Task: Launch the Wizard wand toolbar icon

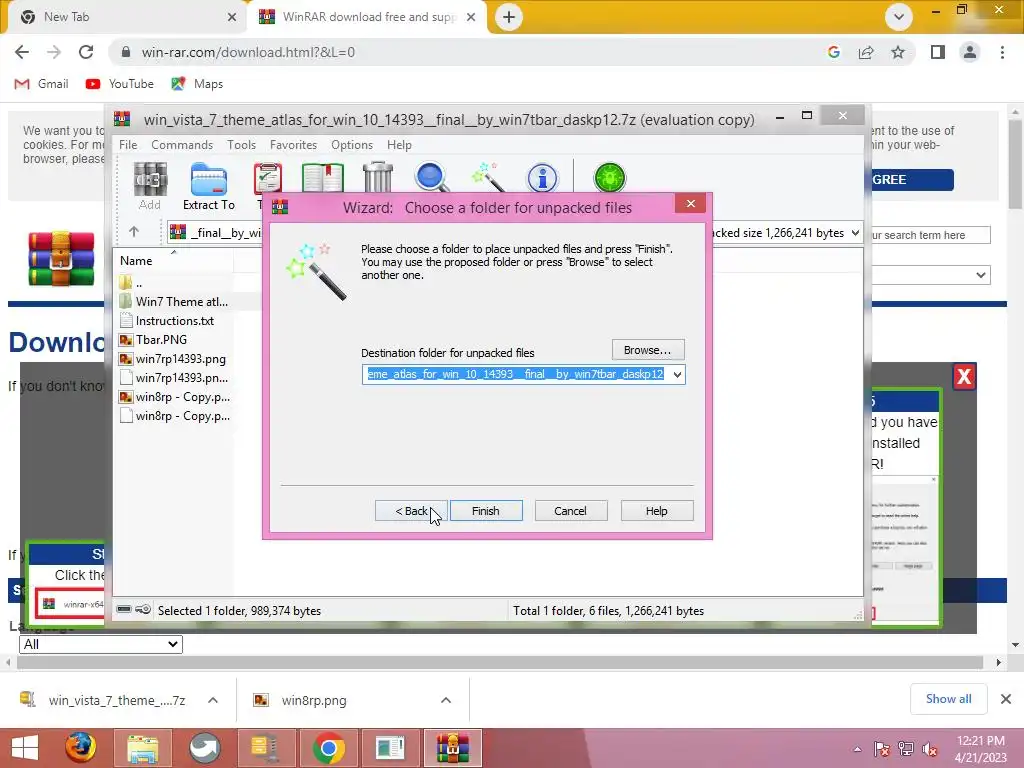Action: [488, 178]
